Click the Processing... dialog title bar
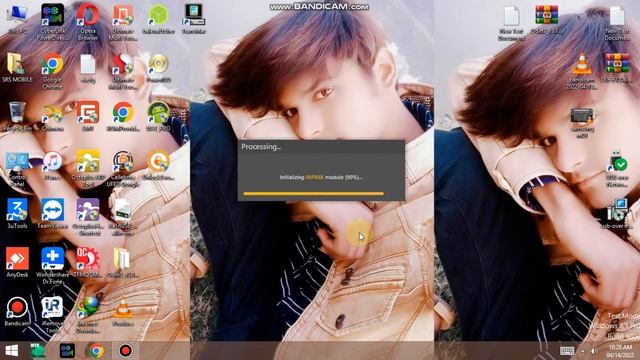Screen dimensions: 640x360 (321, 147)
